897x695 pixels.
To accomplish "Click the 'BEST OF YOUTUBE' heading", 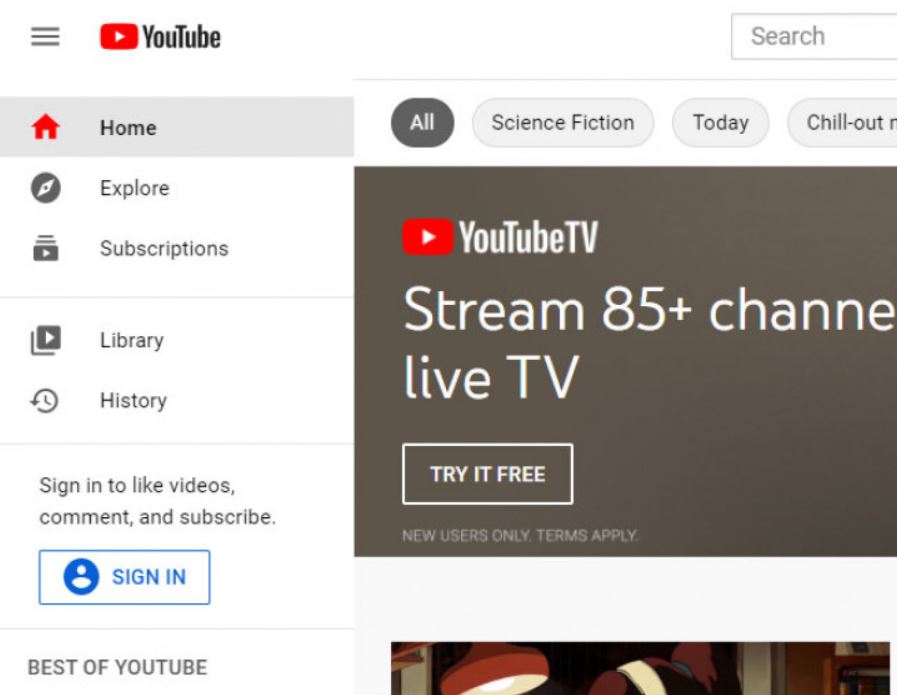I will [x=117, y=667].
